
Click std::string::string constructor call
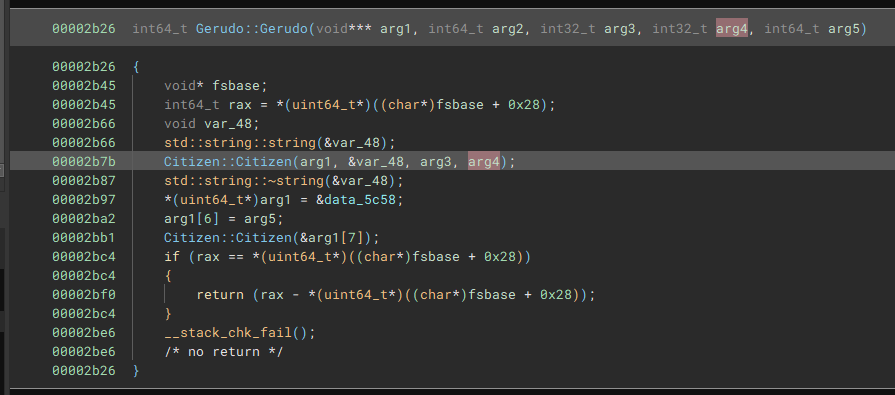click(x=240, y=143)
